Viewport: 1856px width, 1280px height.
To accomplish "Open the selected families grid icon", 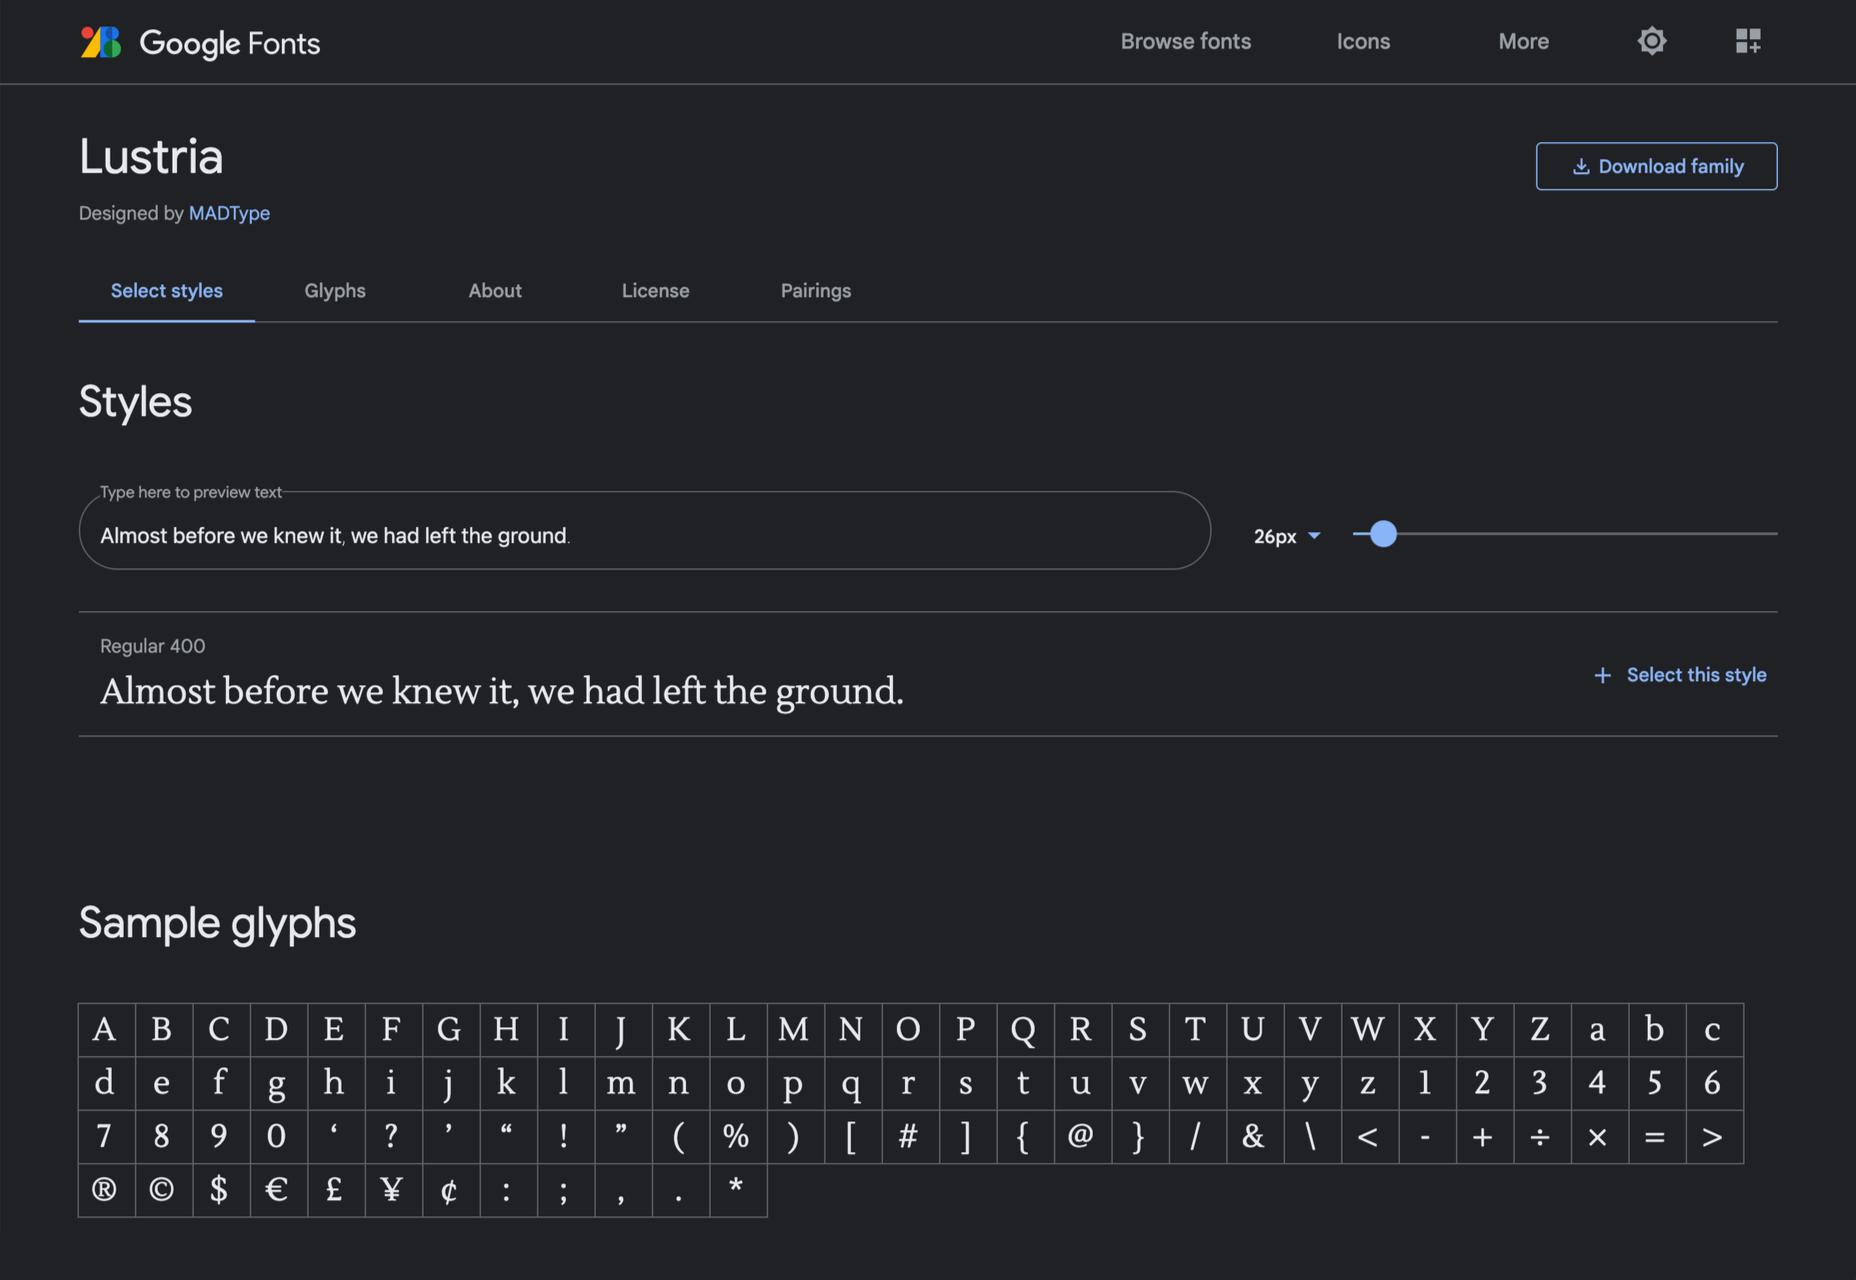I will coord(1748,41).
